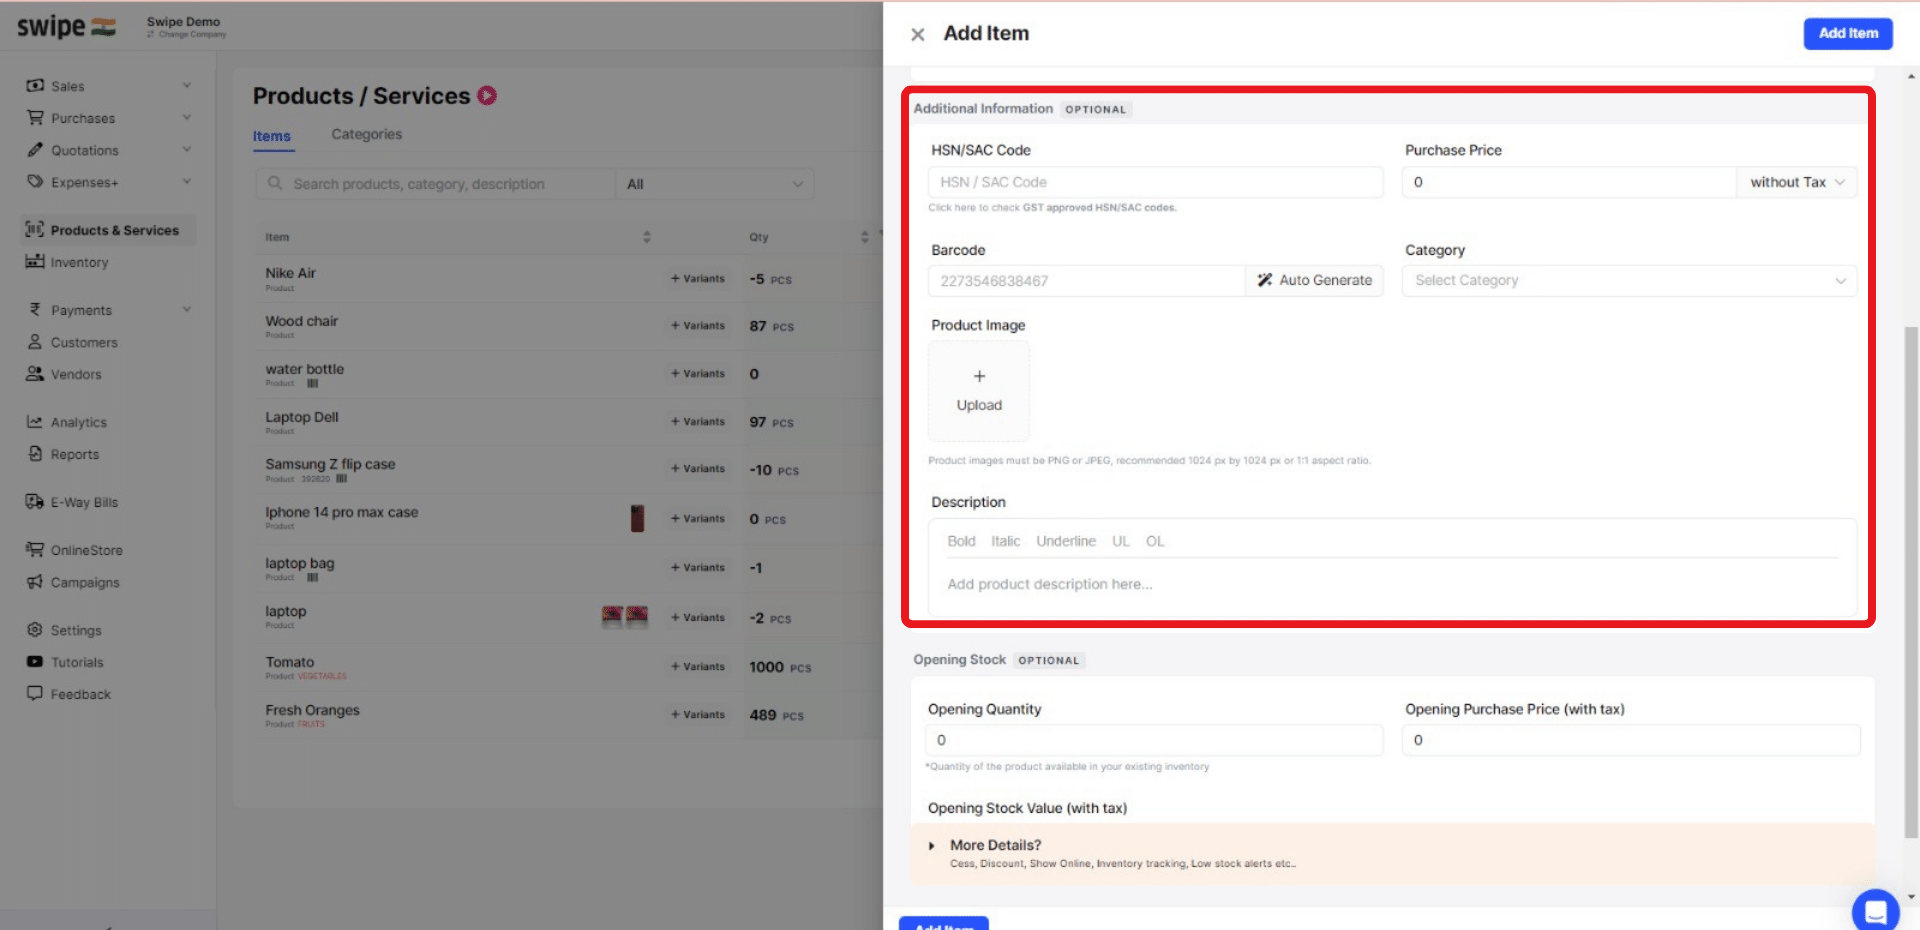Click the Purchases cart icon
Screen dimensions: 1920x930
click(35, 118)
